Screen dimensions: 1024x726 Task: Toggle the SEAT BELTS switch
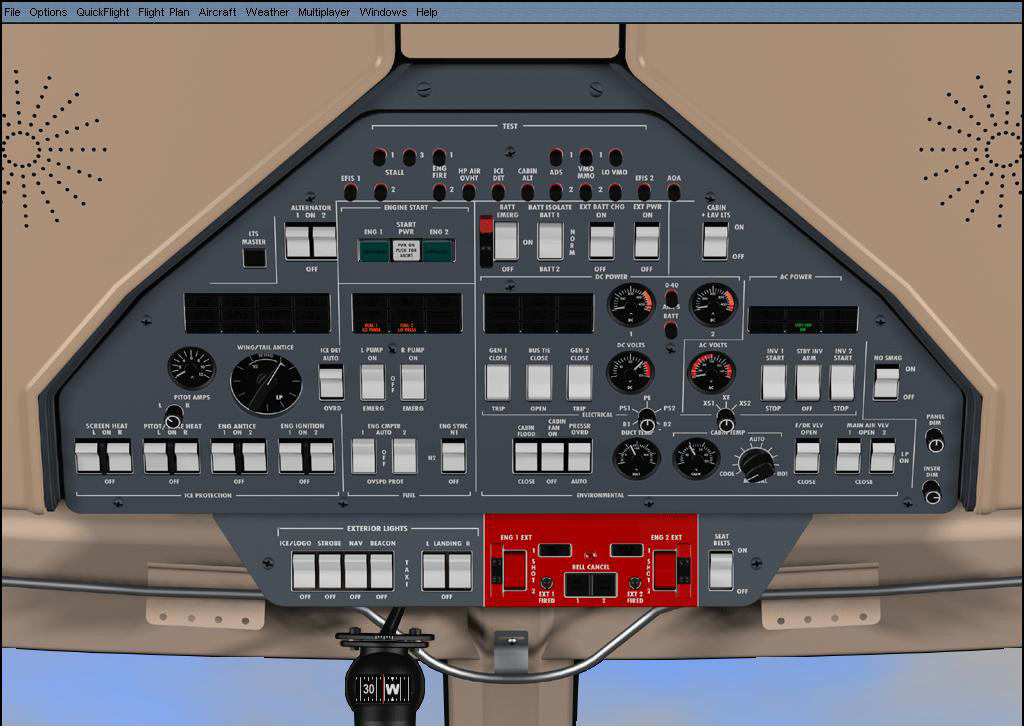(720, 569)
